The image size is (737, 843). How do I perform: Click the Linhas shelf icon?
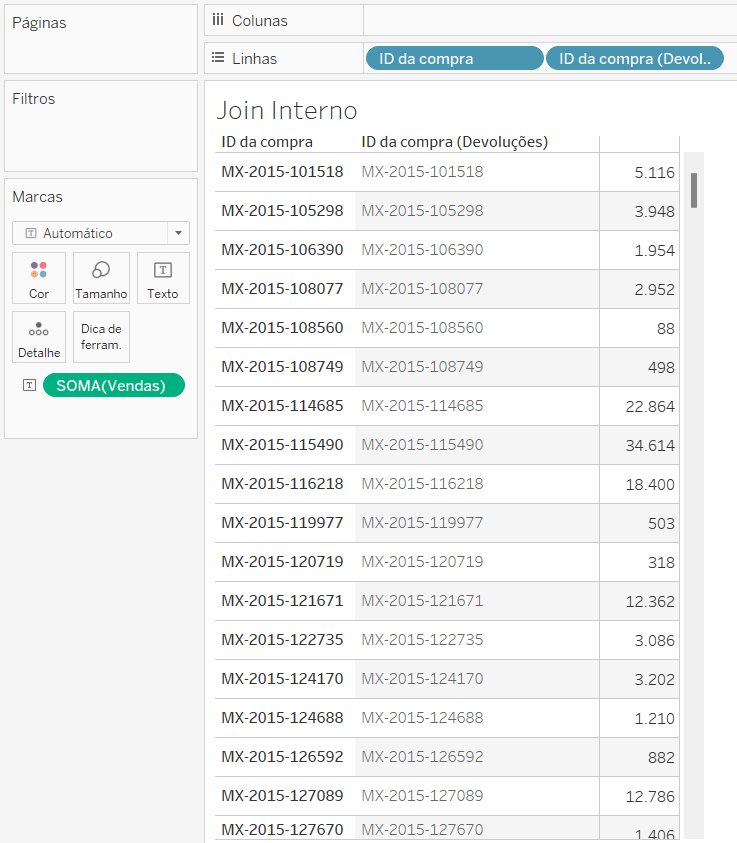point(218,58)
